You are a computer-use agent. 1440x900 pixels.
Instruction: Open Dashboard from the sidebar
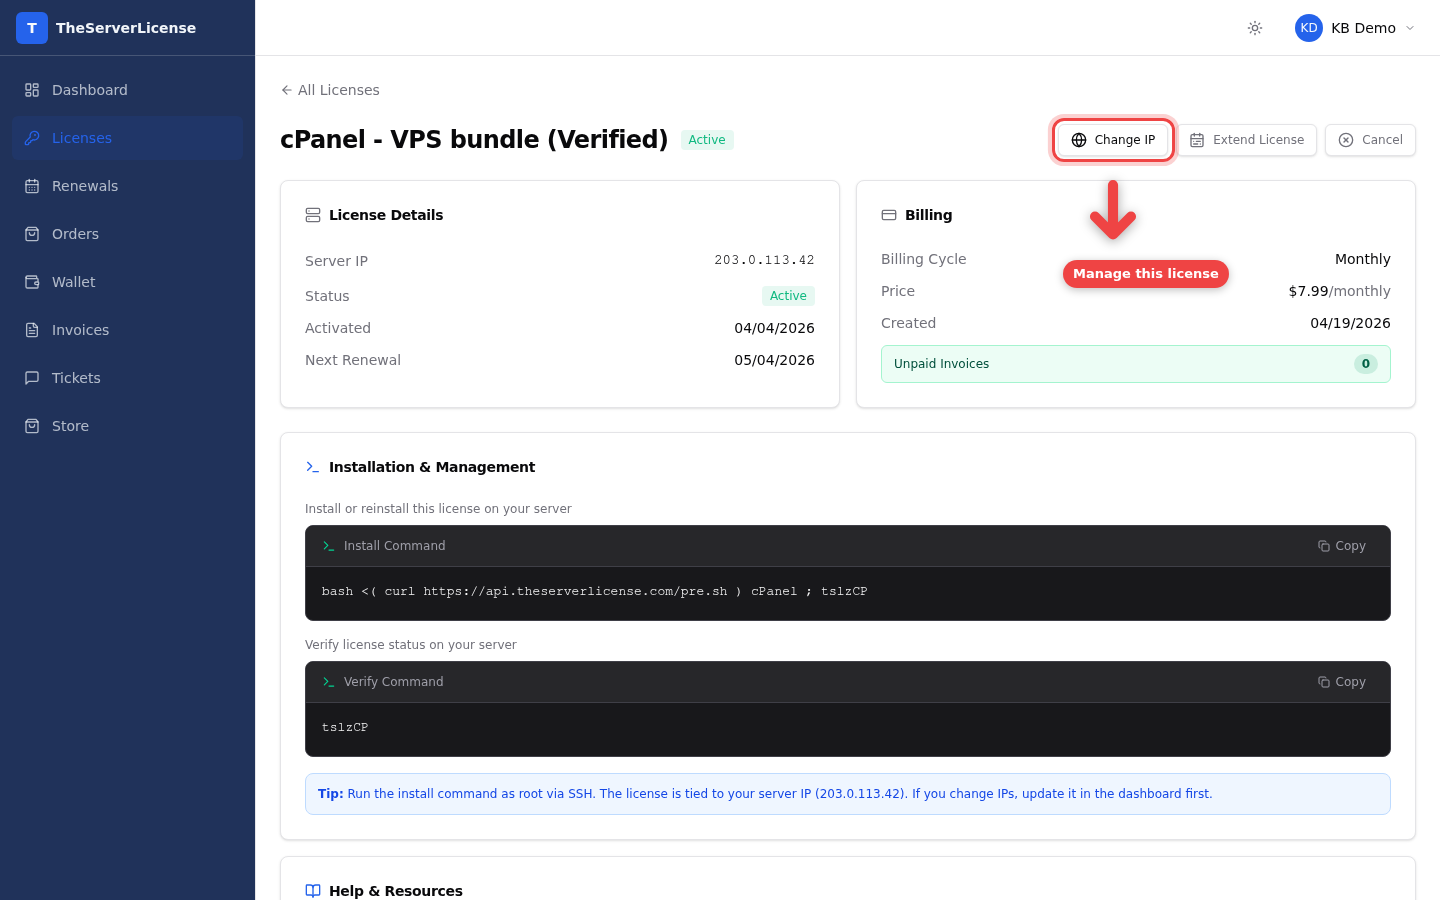(127, 90)
